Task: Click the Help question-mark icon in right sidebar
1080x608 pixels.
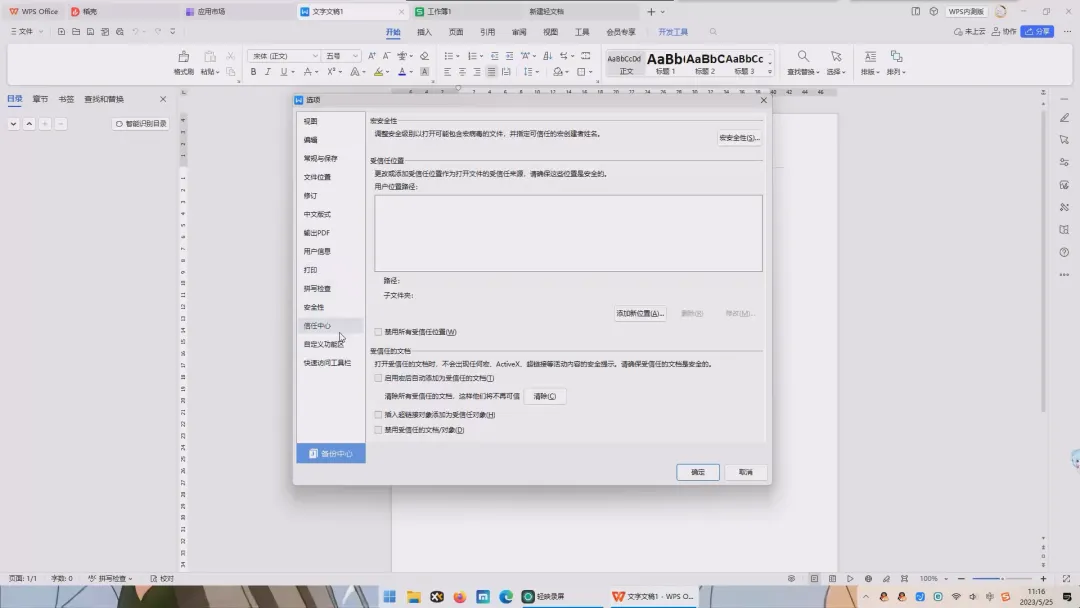Action: pos(1064,252)
